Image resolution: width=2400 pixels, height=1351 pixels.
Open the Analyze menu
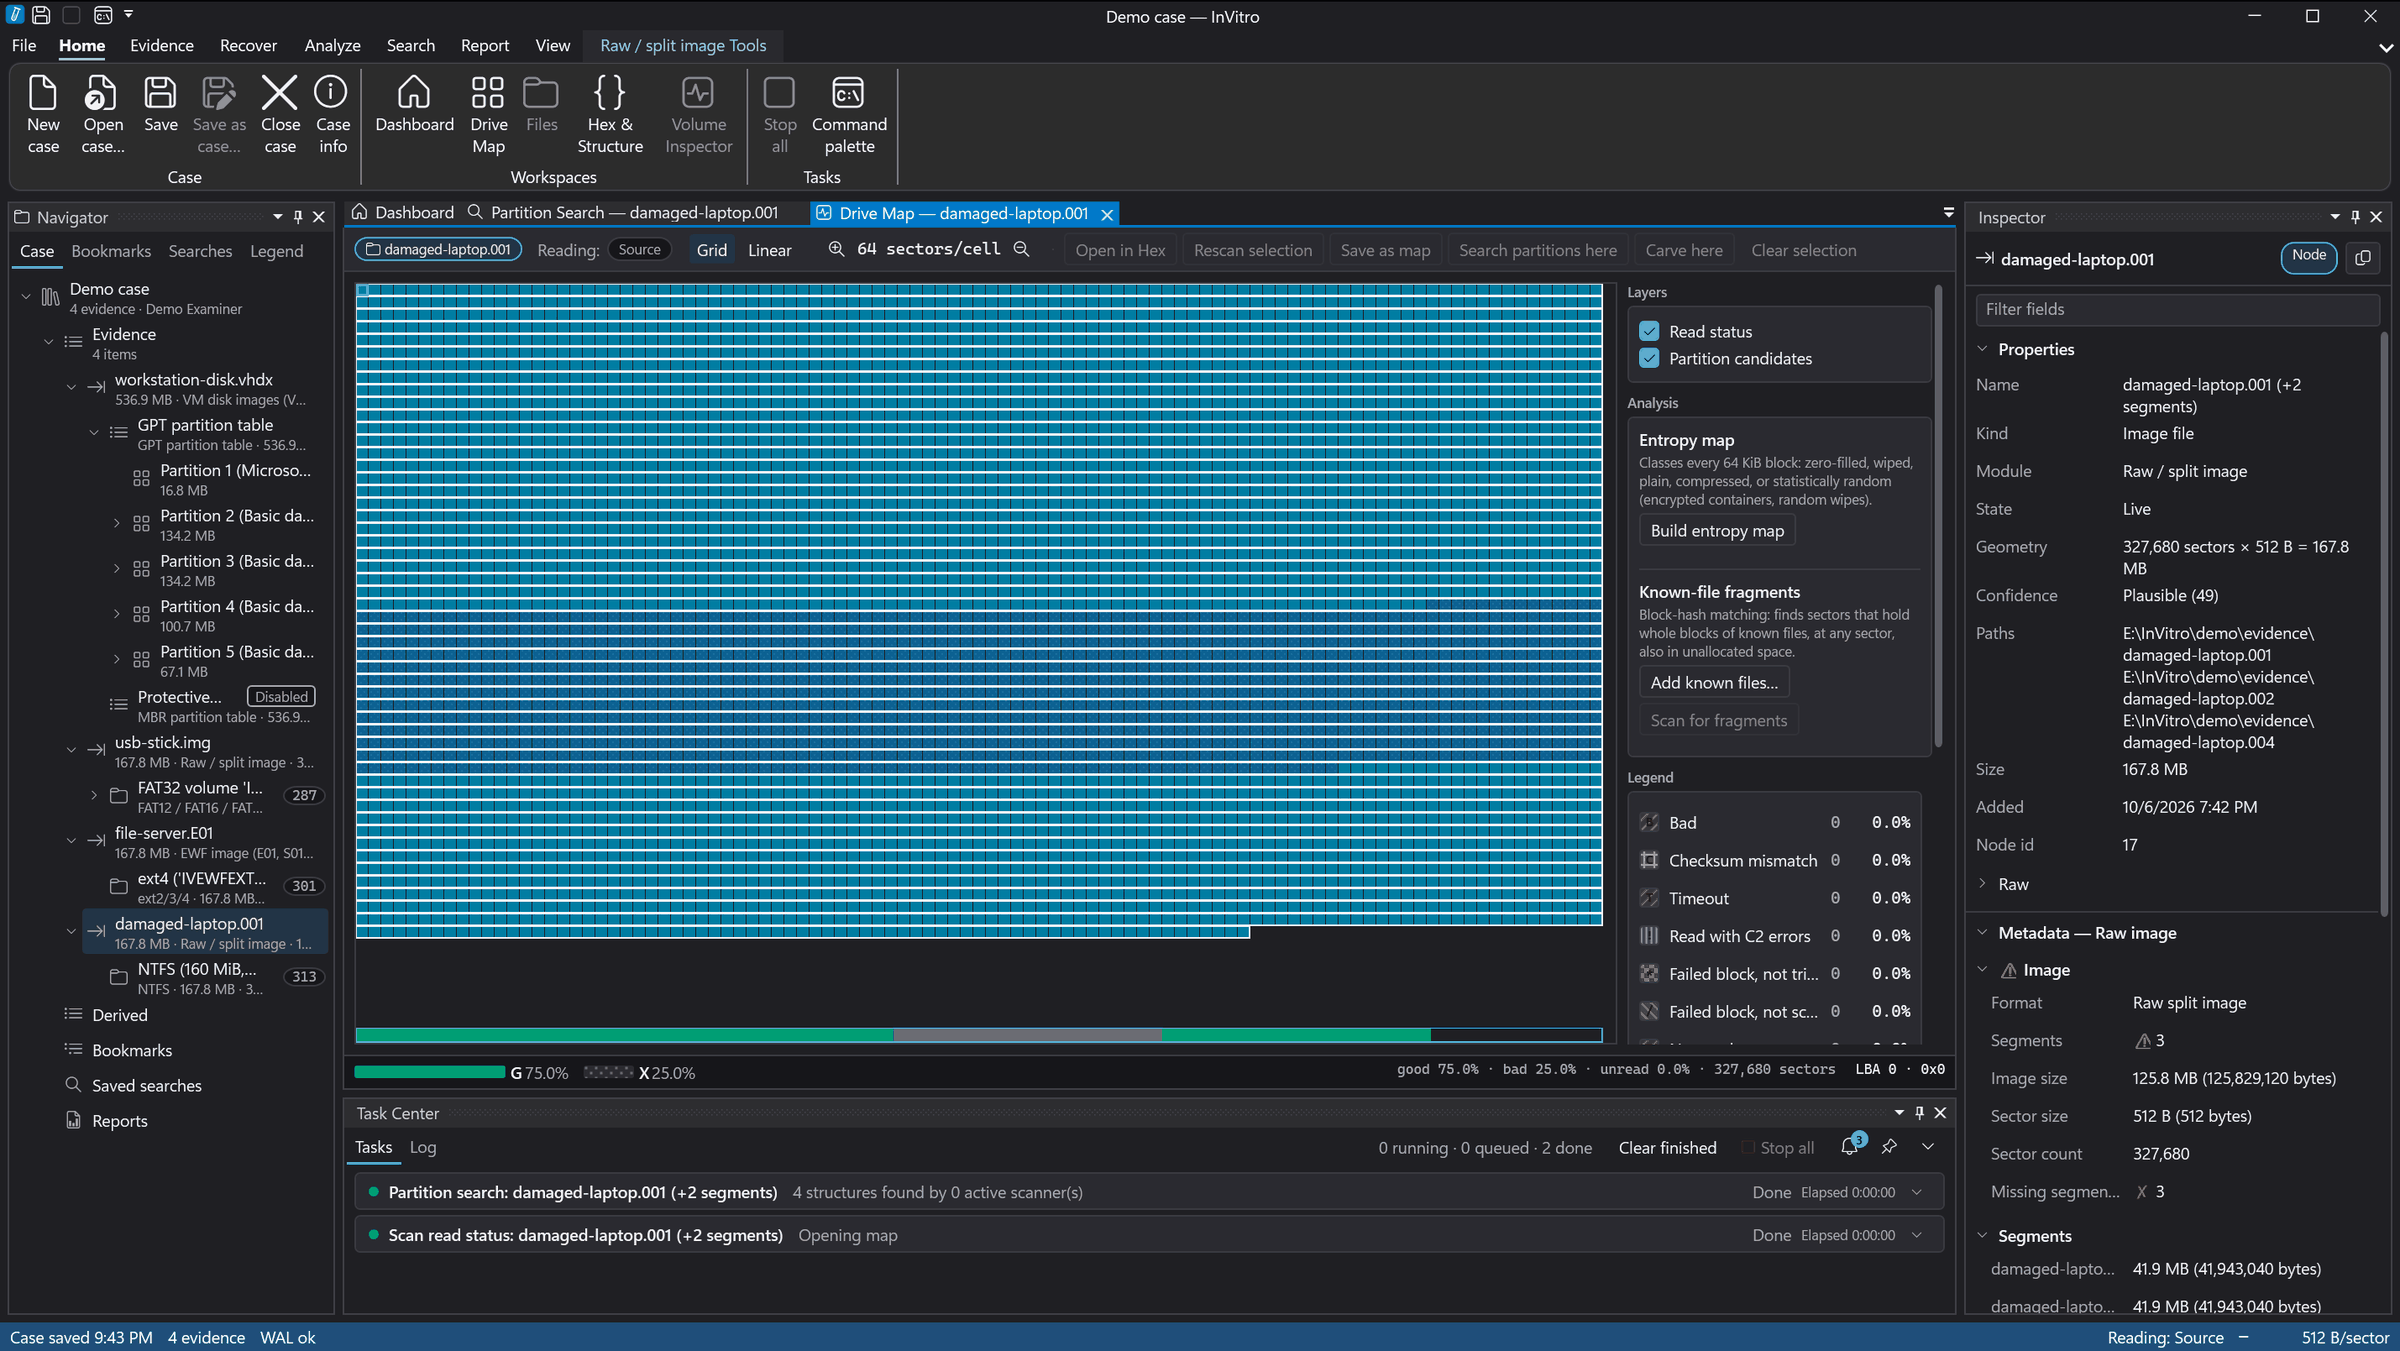point(332,45)
